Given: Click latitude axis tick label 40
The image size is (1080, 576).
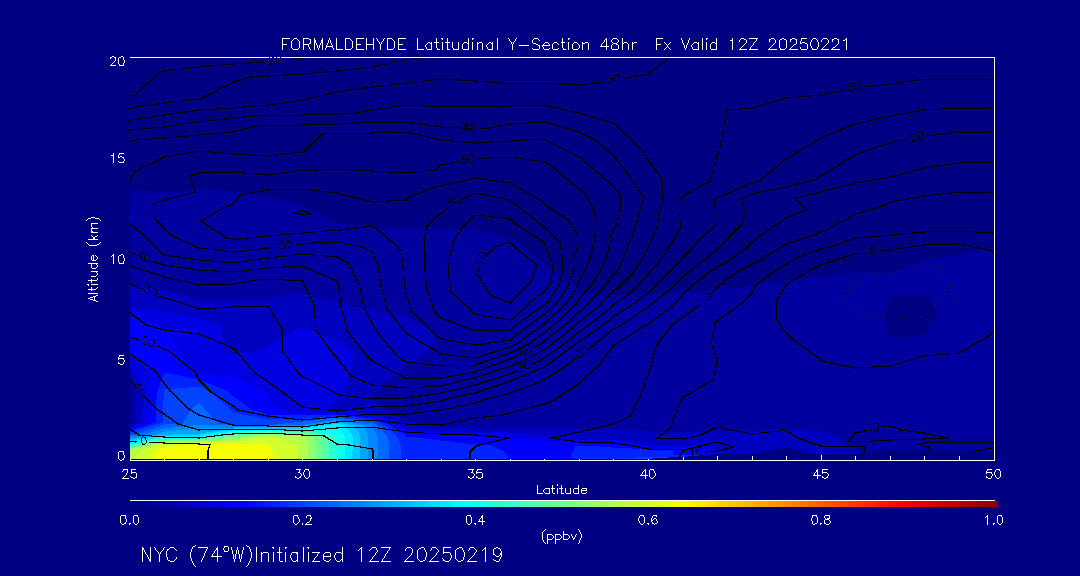Looking at the screenshot, I should (x=648, y=474).
